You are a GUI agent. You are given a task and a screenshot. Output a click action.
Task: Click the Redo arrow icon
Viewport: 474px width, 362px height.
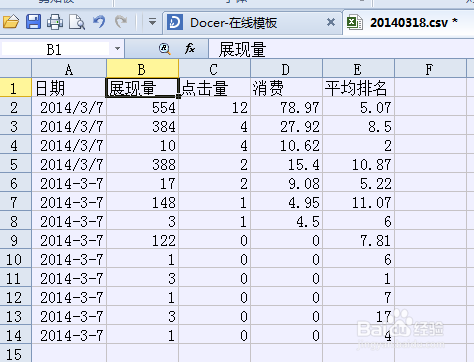point(121,22)
